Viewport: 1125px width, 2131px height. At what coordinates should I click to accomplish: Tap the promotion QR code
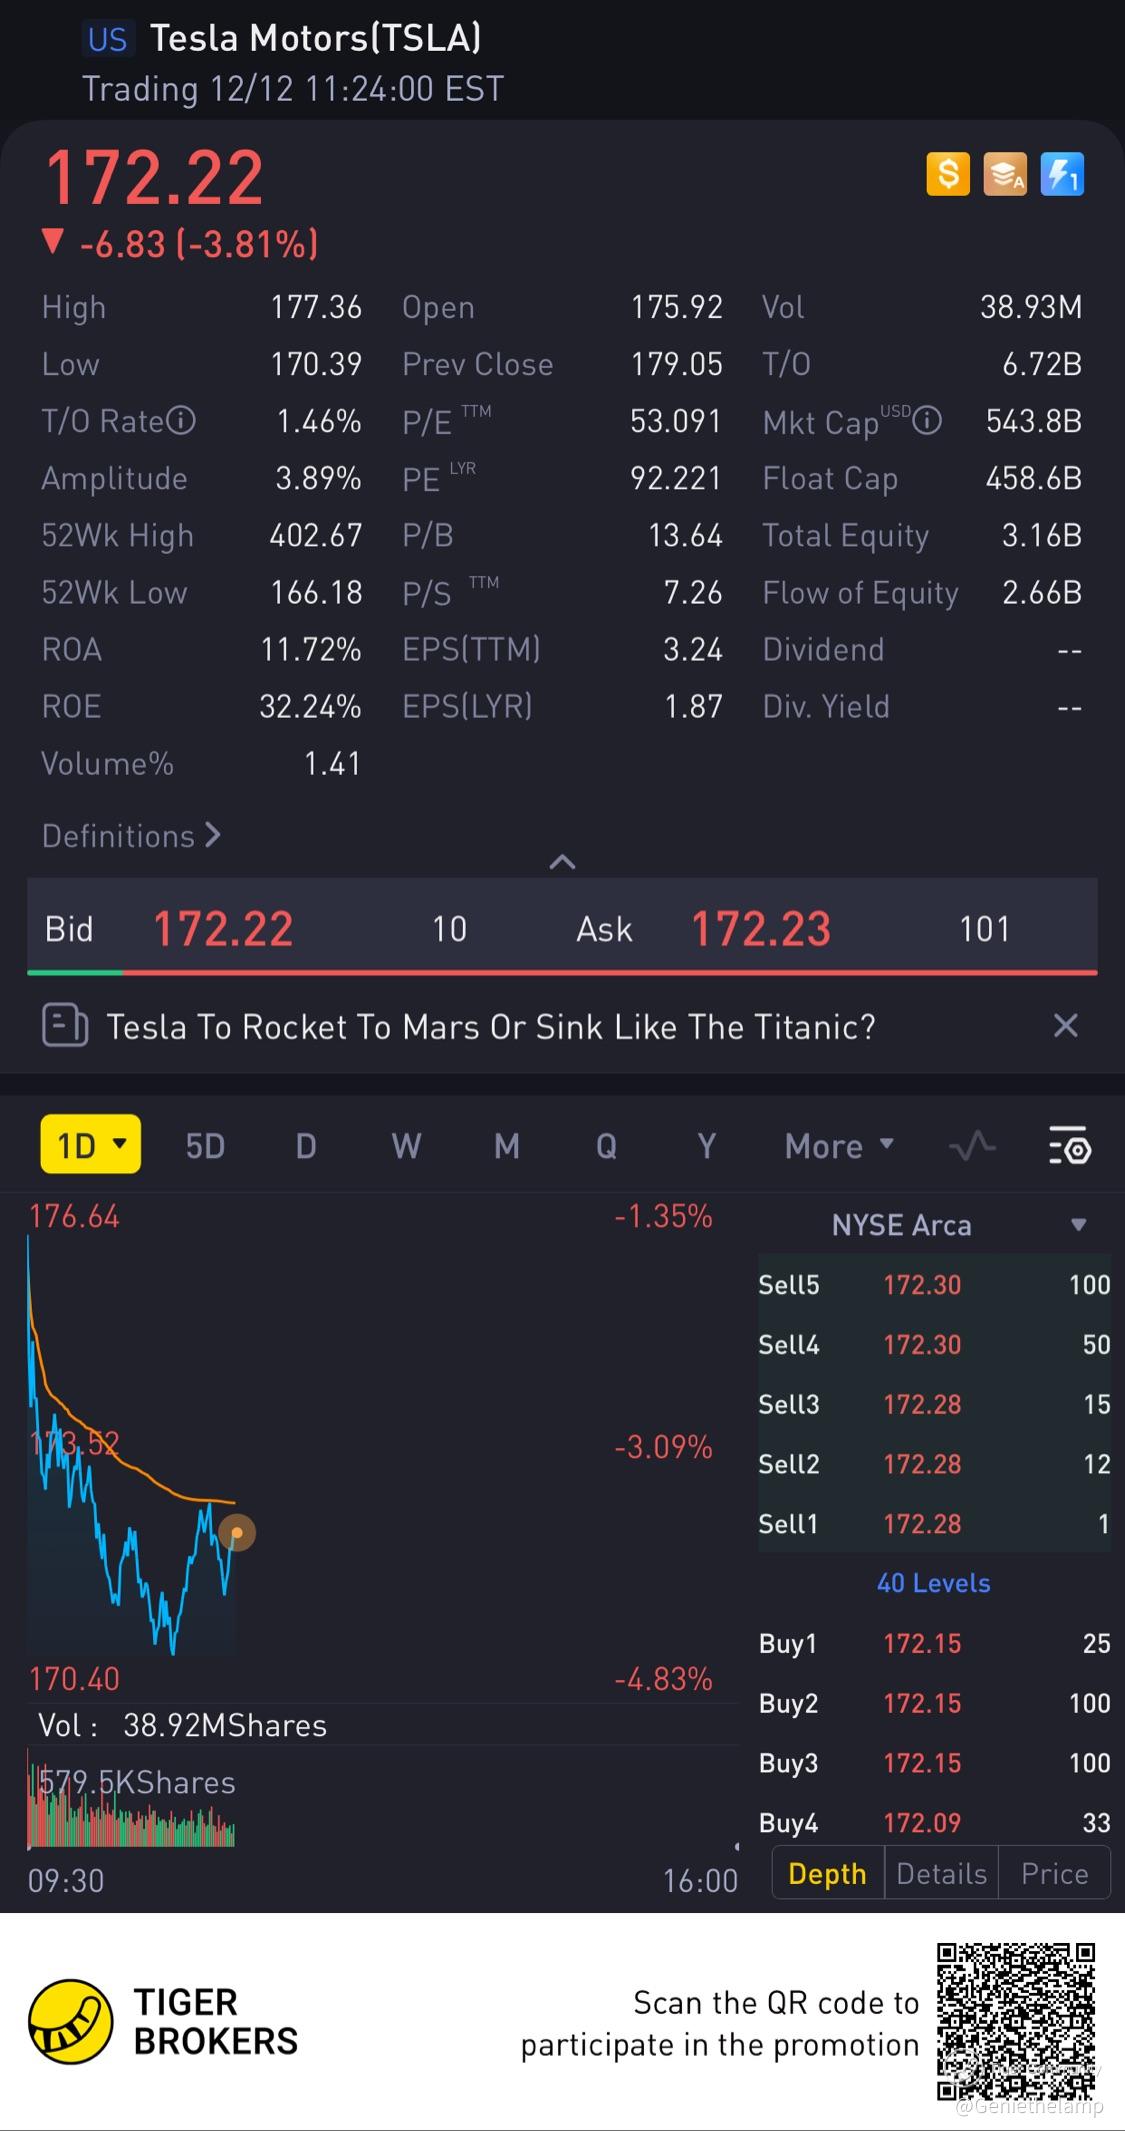click(1016, 2021)
